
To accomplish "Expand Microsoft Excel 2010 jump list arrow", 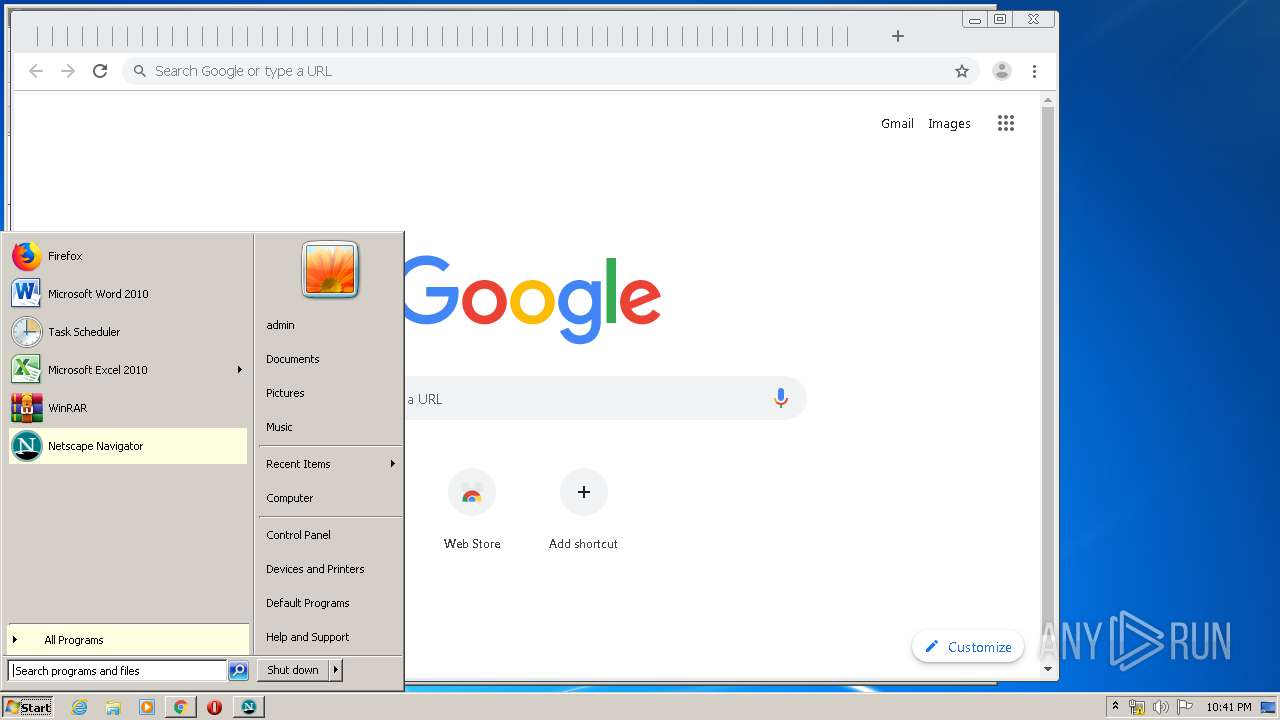I will pyautogui.click(x=240, y=370).
